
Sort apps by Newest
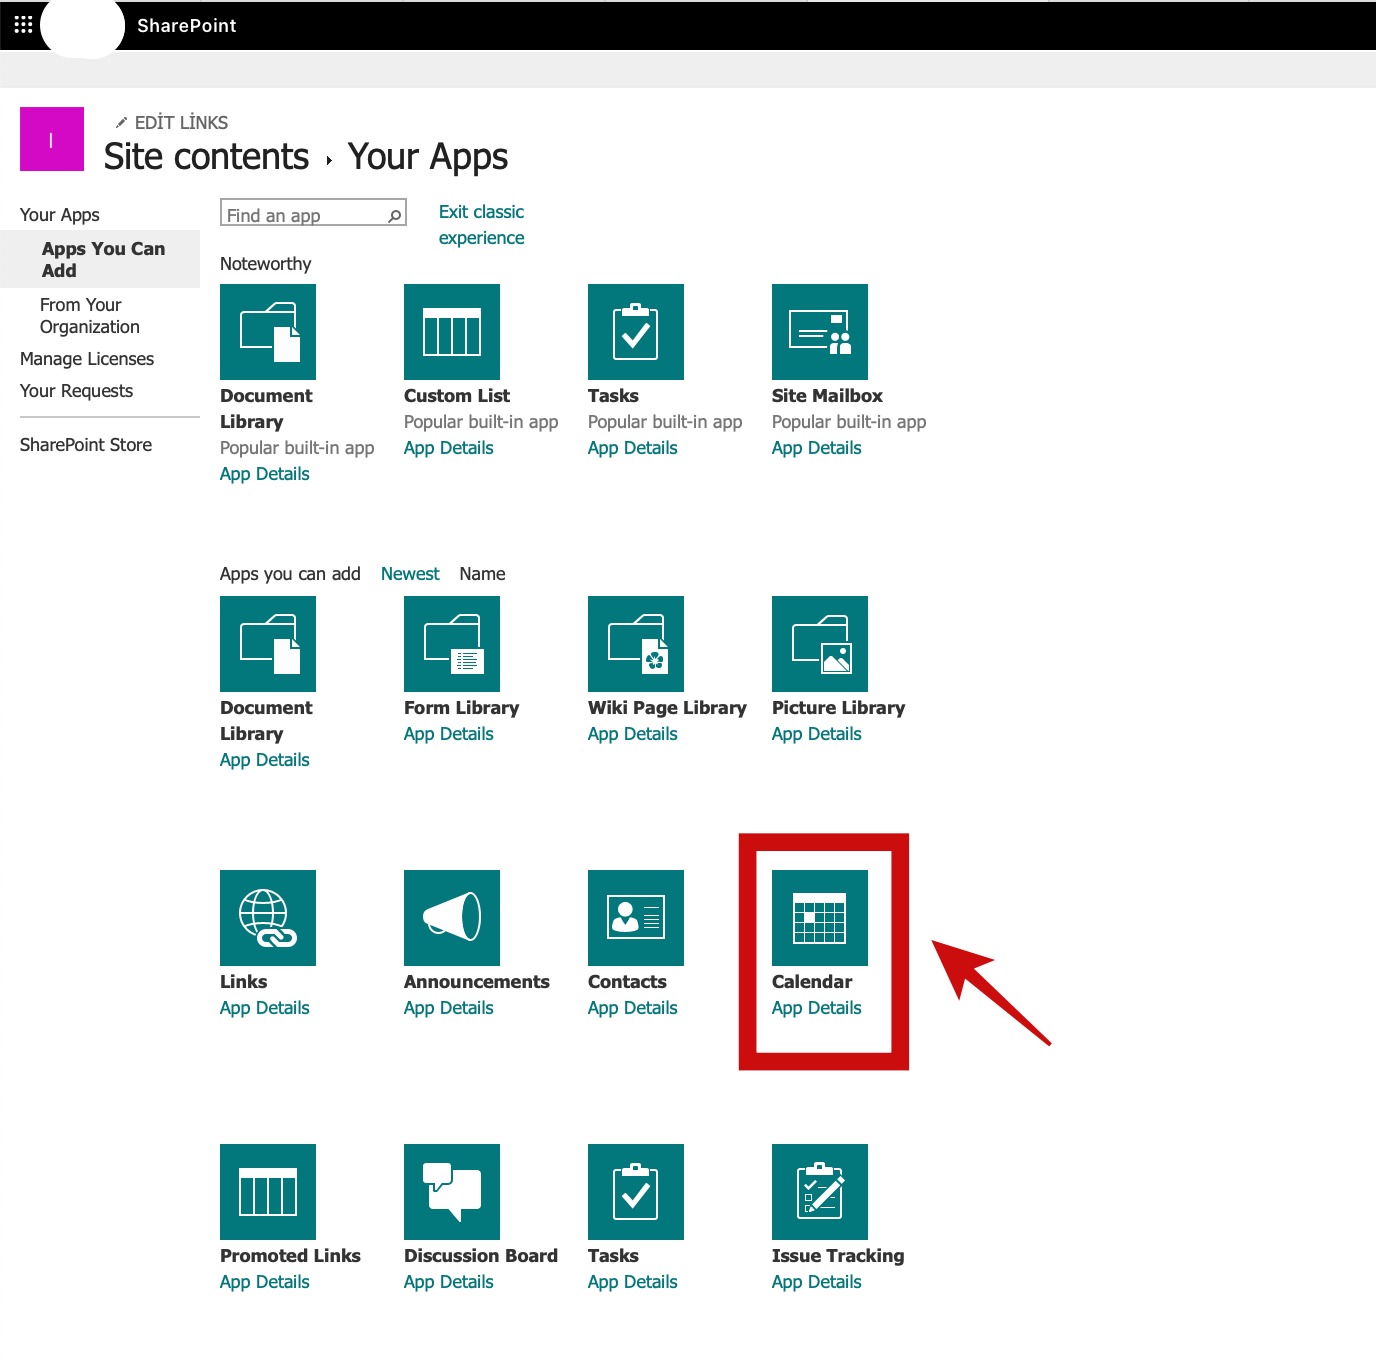pyautogui.click(x=410, y=574)
